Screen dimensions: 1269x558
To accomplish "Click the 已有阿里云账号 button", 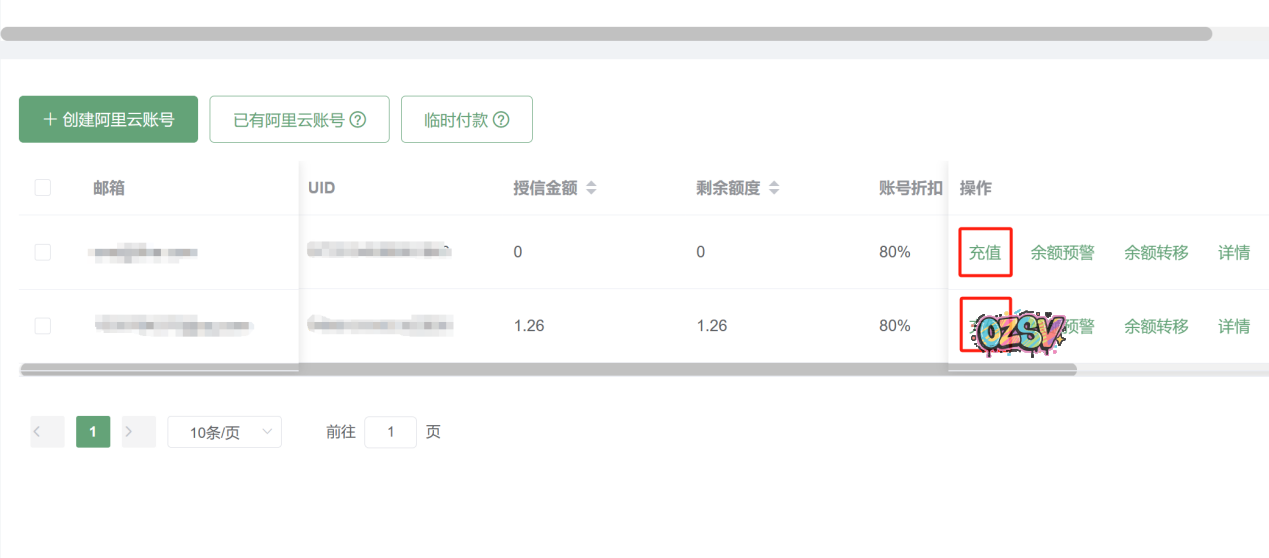I will (x=299, y=120).
